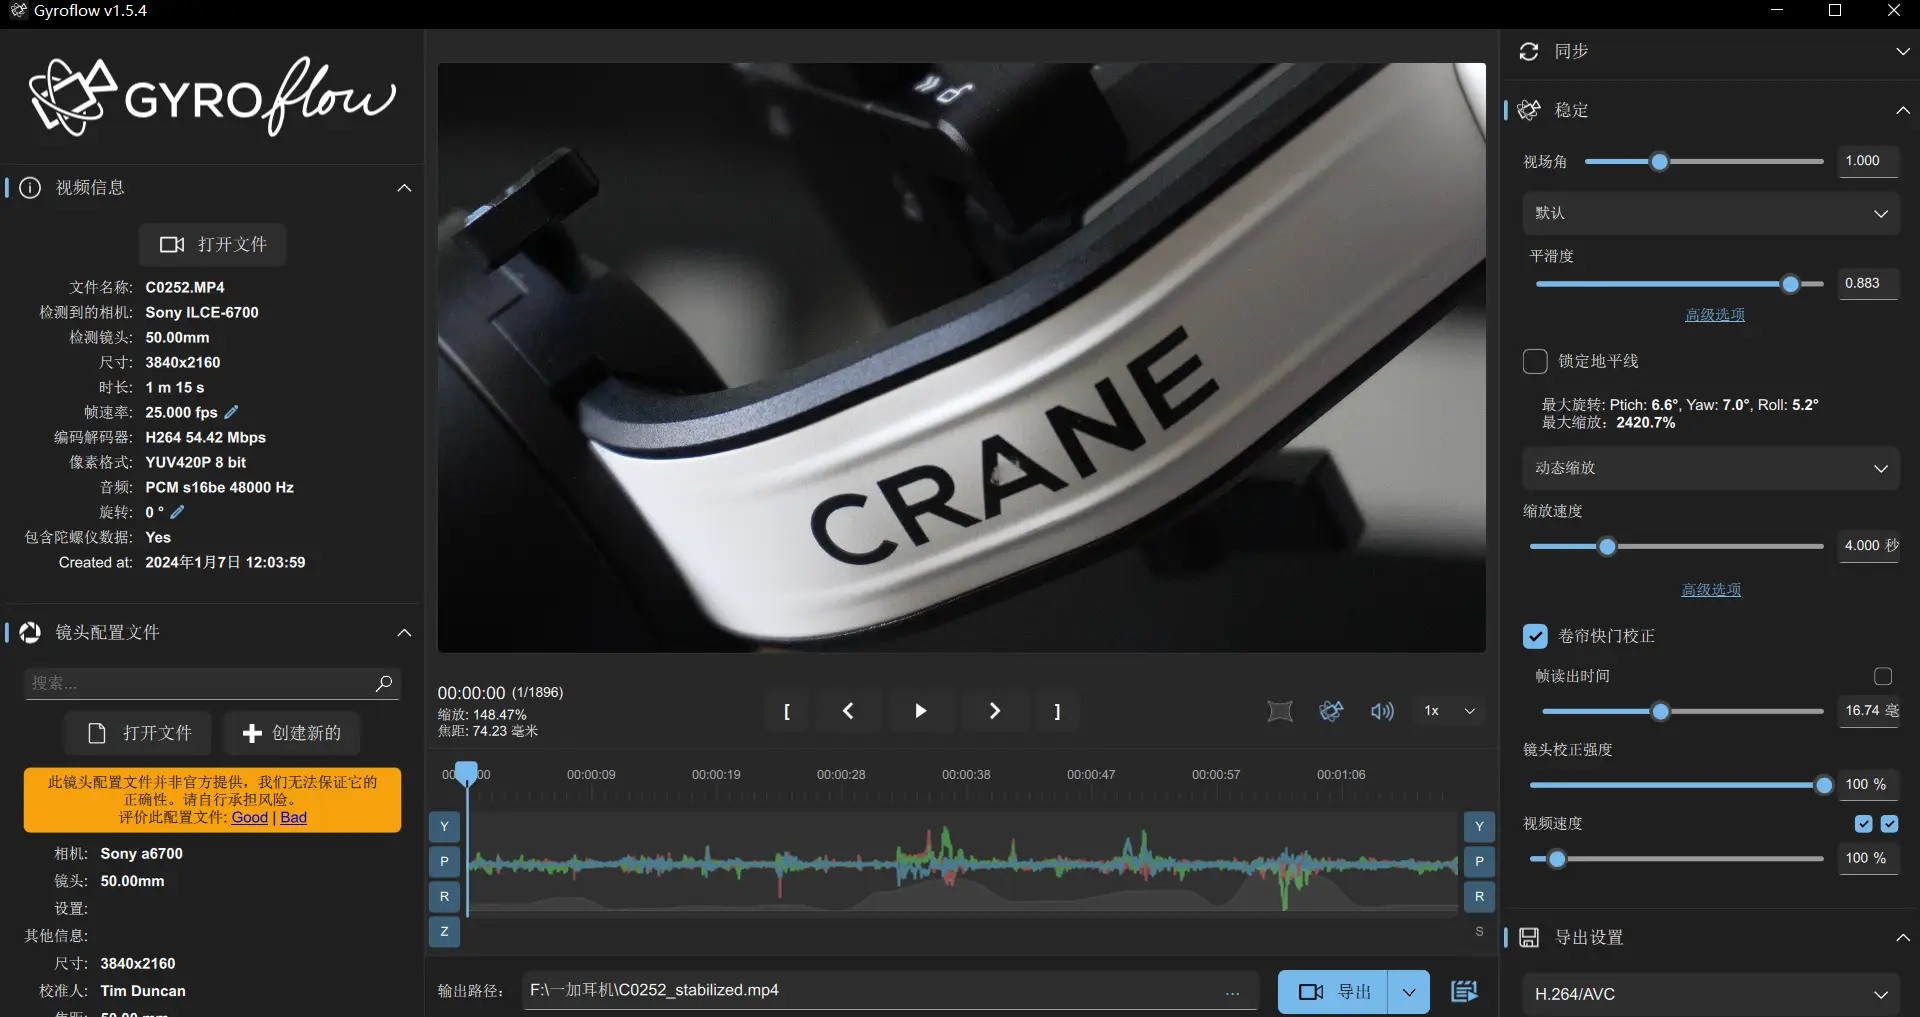Open the 默认 smoothing algorithm dropdown
The image size is (1920, 1017).
click(x=1711, y=213)
